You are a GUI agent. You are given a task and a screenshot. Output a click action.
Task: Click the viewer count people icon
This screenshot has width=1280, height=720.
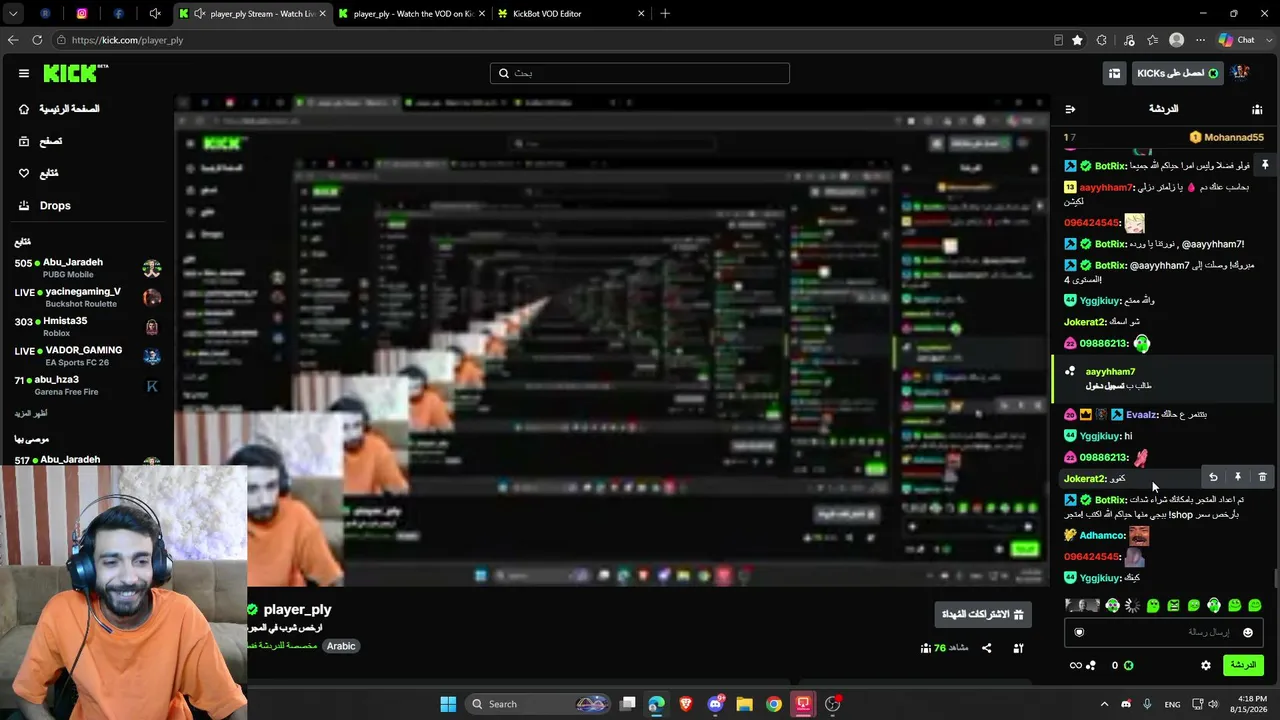926,648
